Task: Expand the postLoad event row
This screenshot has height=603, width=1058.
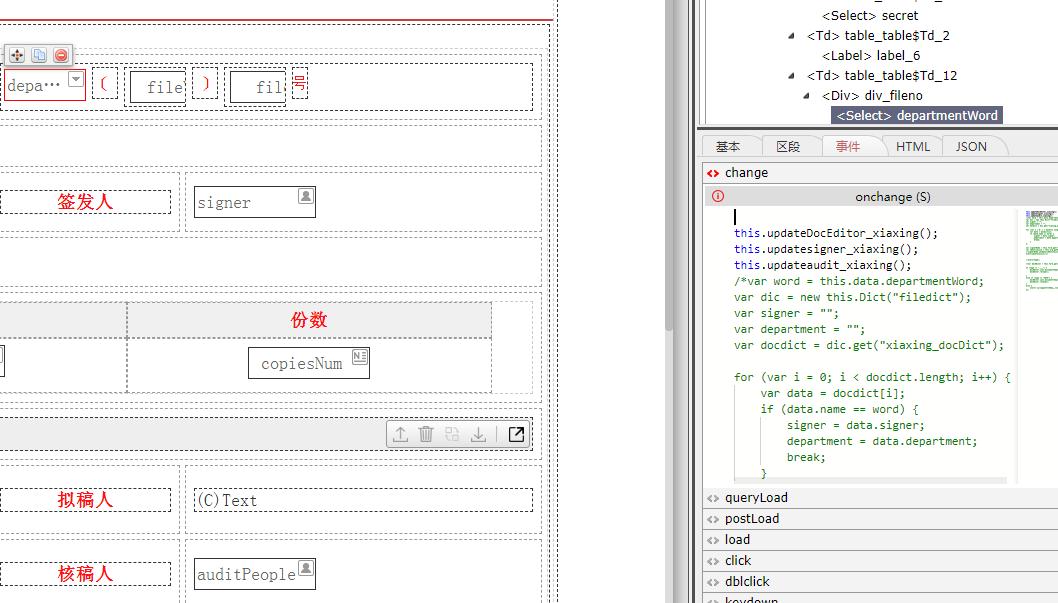Action: click(751, 518)
